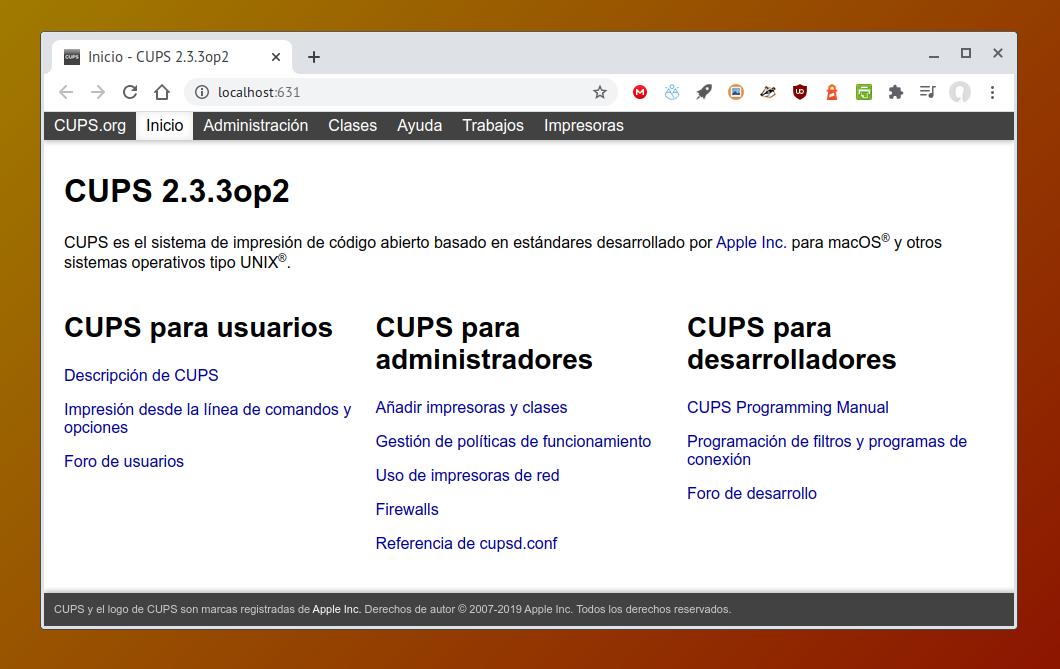
Task: Switch to the Impresoras tab
Action: tap(583, 126)
